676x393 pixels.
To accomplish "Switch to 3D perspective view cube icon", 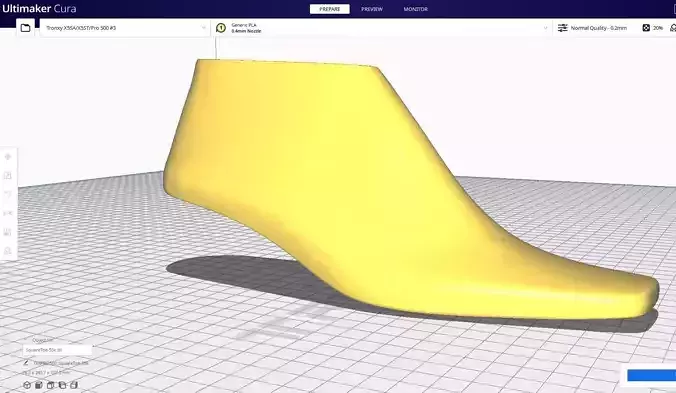I will click(27, 385).
